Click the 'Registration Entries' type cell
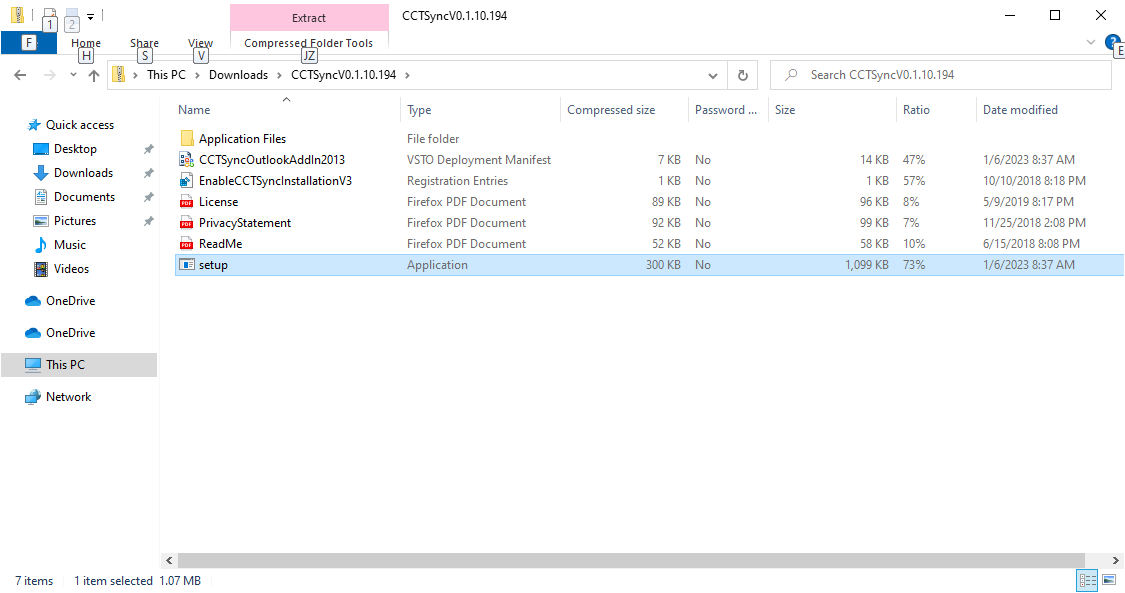Image resolution: width=1125 pixels, height=593 pixels. tap(457, 181)
